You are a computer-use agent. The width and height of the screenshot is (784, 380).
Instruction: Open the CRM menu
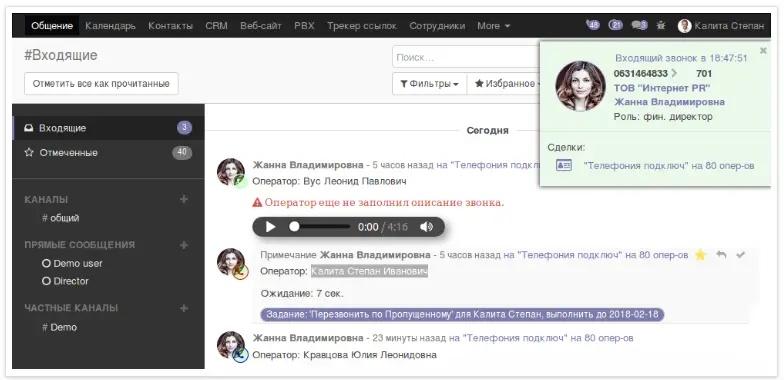point(216,26)
